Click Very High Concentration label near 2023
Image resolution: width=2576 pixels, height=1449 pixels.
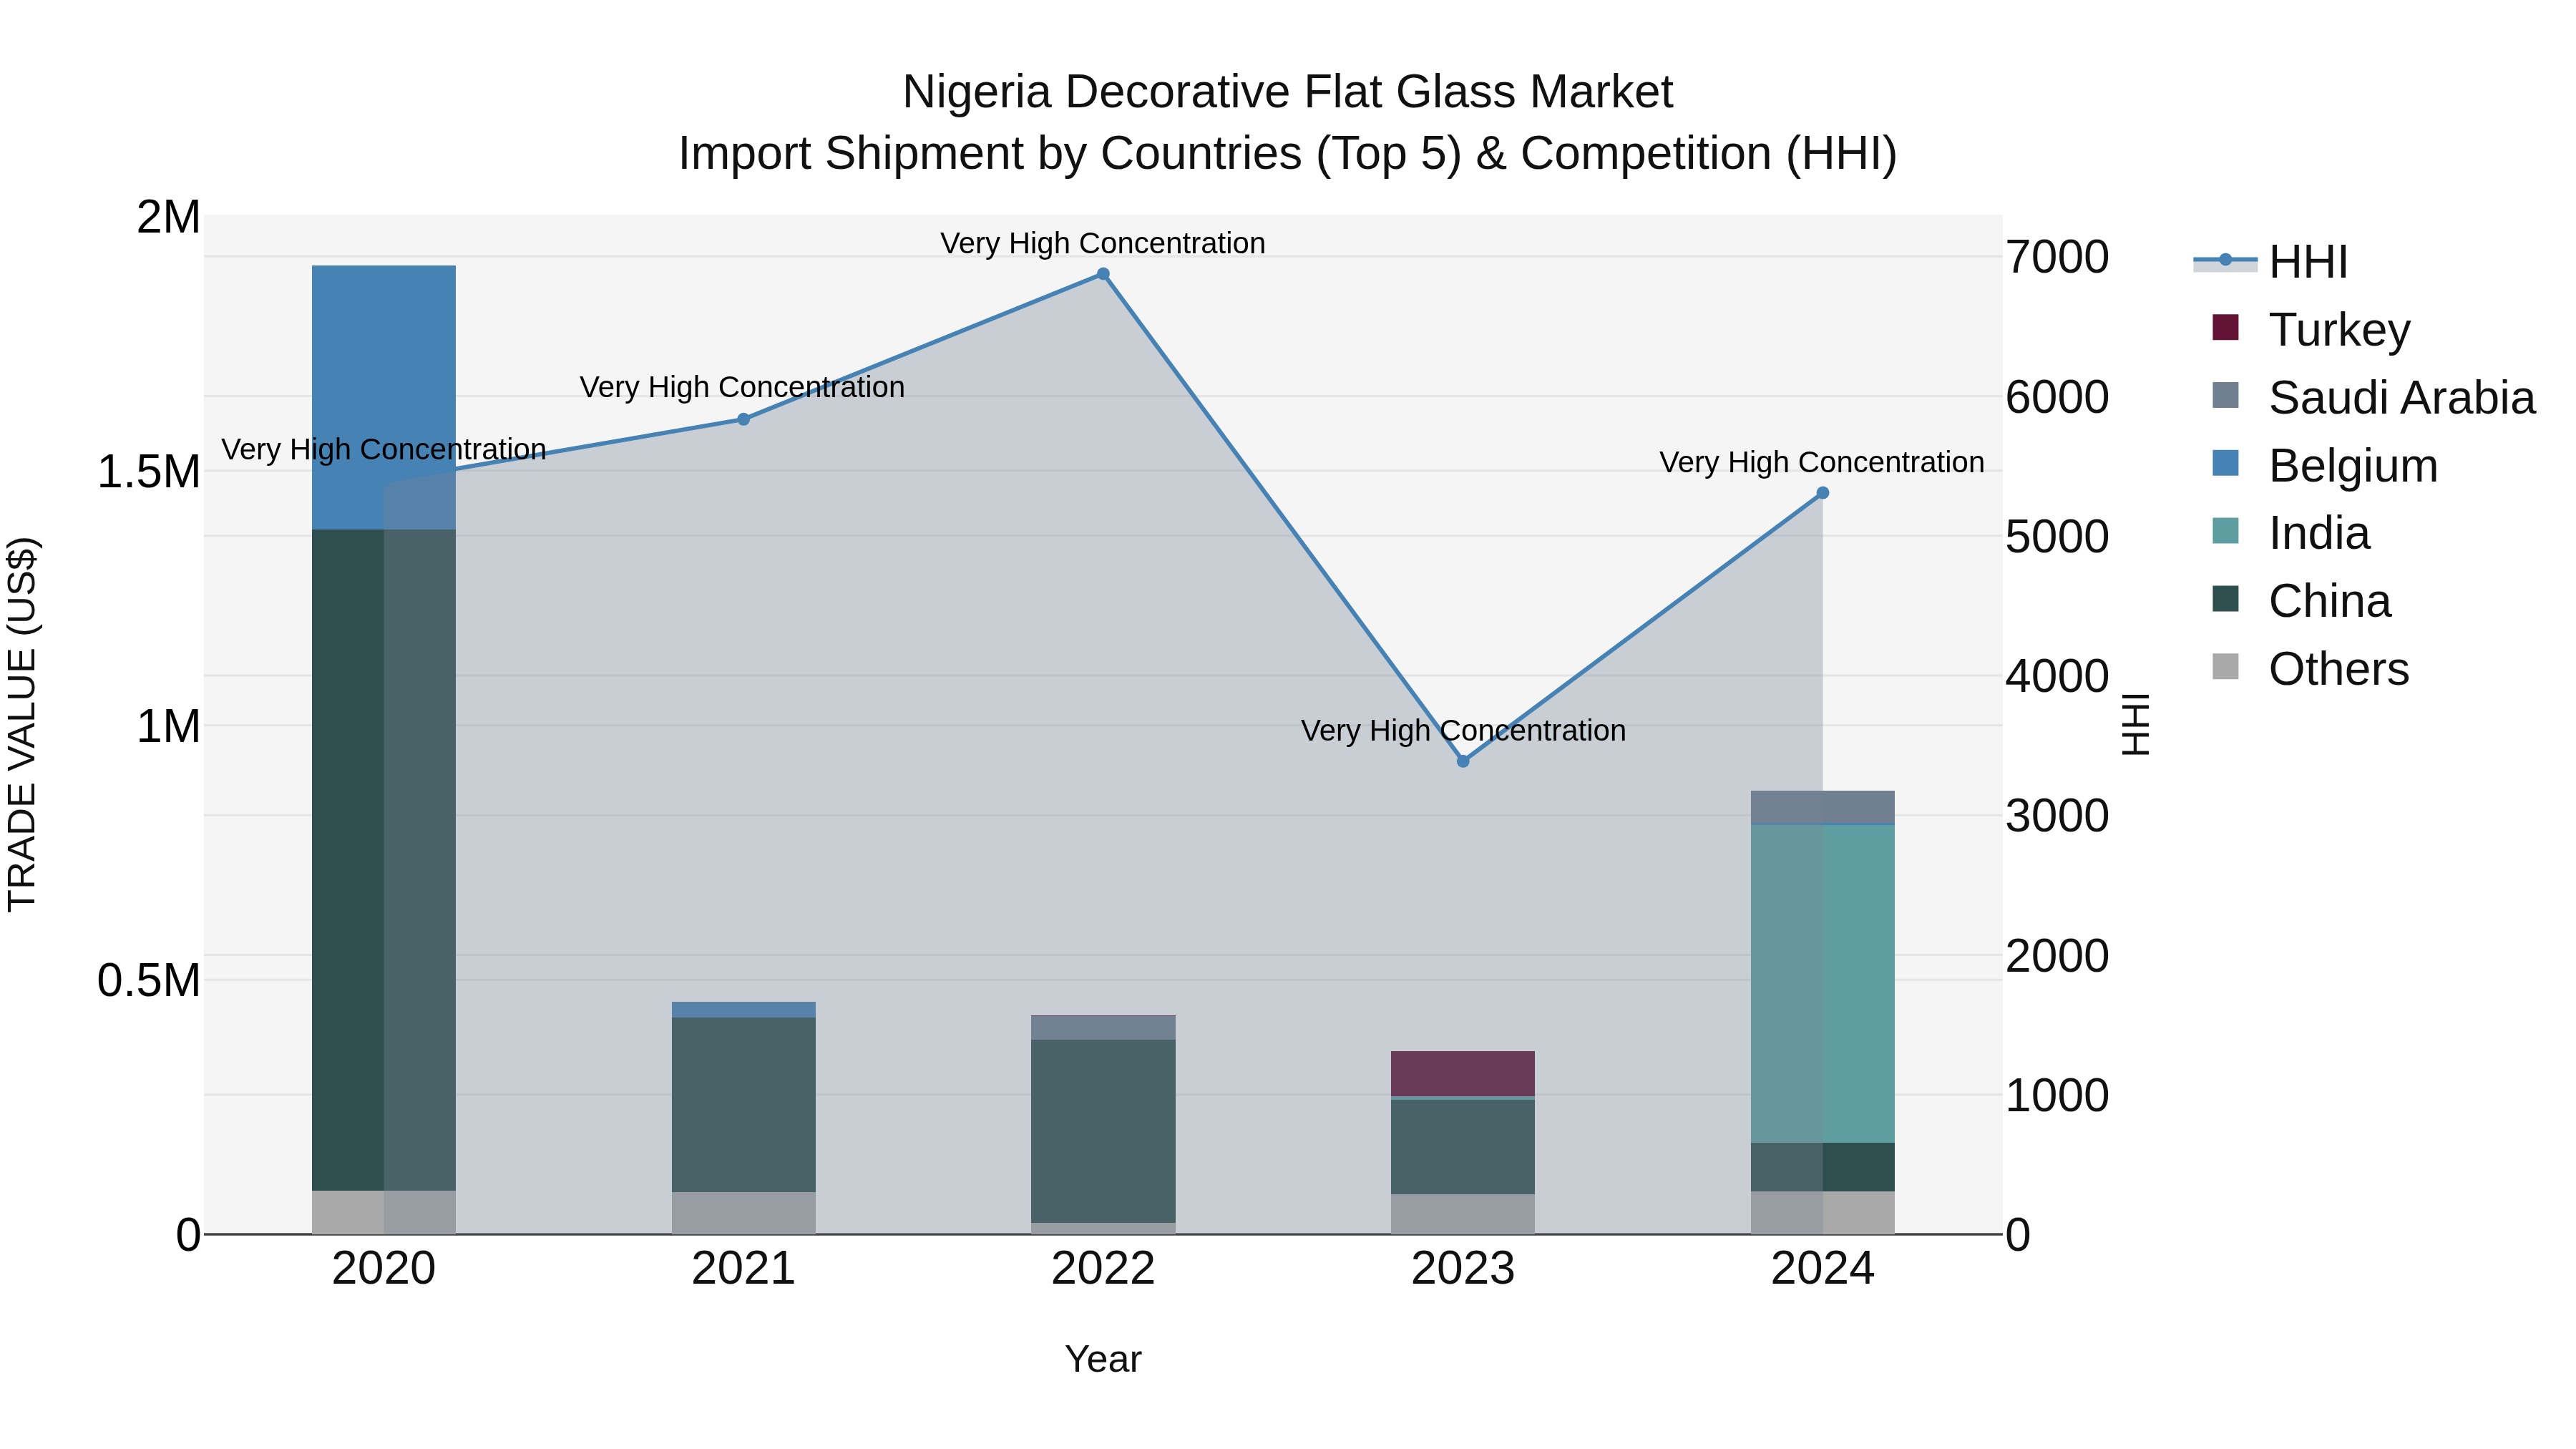(x=1463, y=730)
